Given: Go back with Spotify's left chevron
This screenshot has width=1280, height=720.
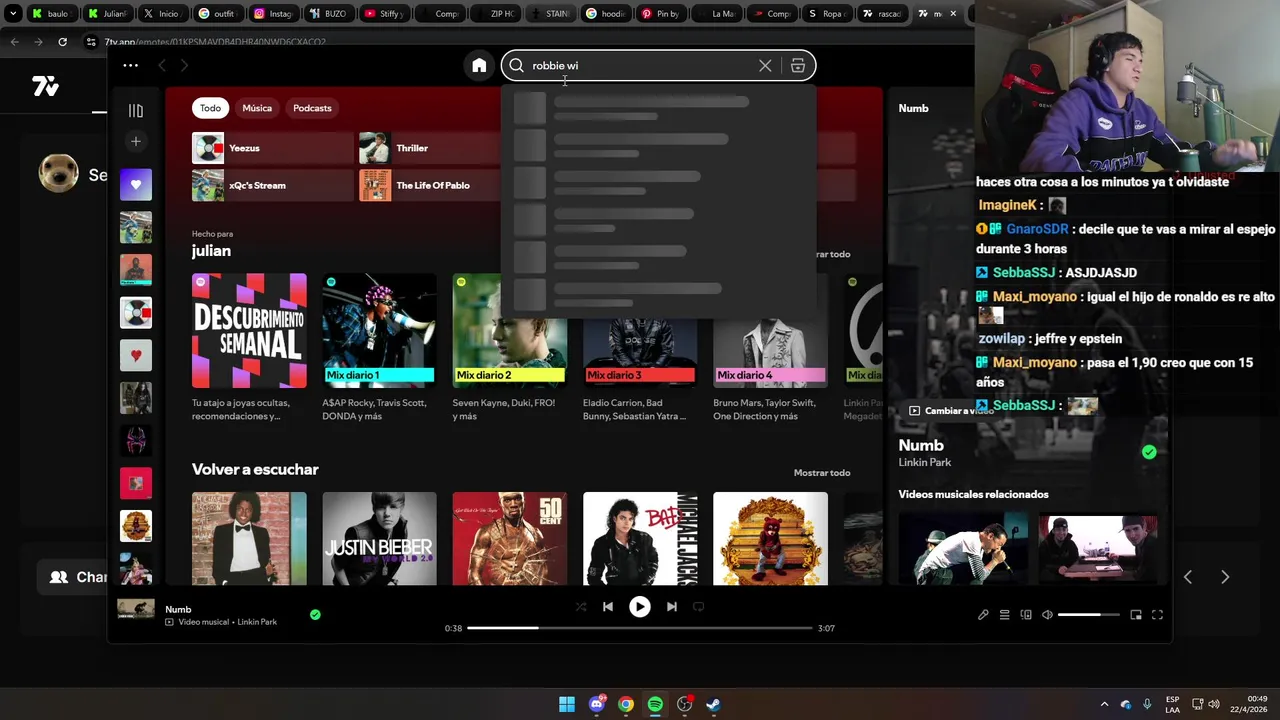Looking at the screenshot, I should tap(162, 66).
